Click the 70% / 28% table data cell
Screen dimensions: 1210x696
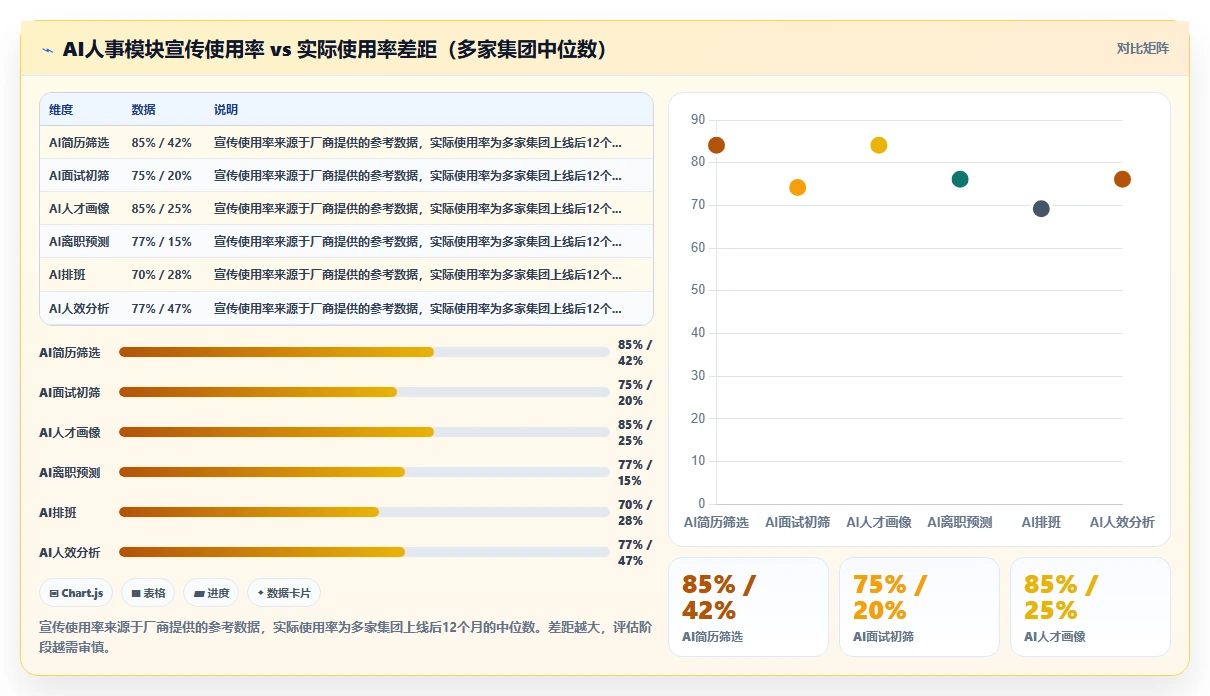coord(161,275)
